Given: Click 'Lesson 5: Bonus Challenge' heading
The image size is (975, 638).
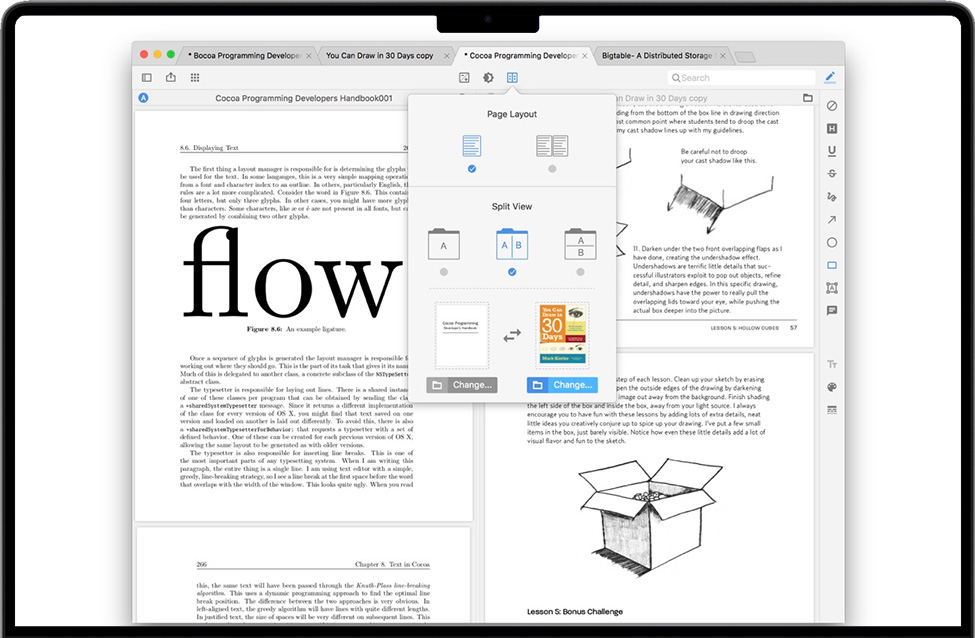Looking at the screenshot, I should pyautogui.click(x=575, y=612).
